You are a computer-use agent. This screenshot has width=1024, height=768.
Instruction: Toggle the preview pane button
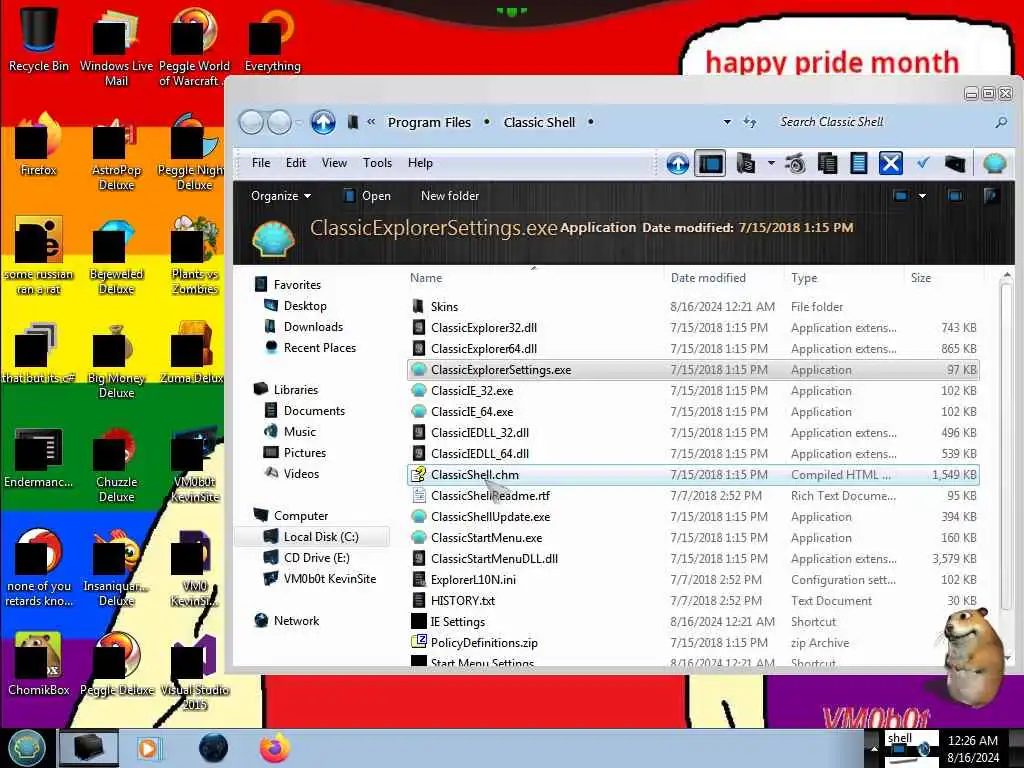coord(955,196)
